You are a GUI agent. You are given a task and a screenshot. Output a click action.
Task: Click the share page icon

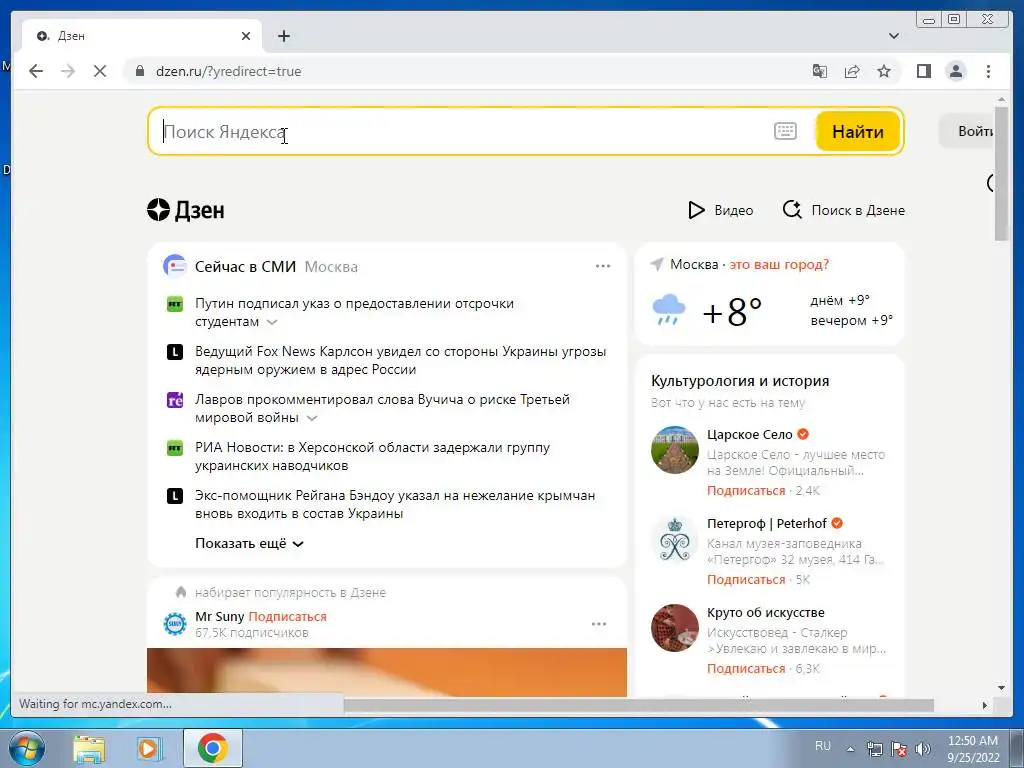852,71
